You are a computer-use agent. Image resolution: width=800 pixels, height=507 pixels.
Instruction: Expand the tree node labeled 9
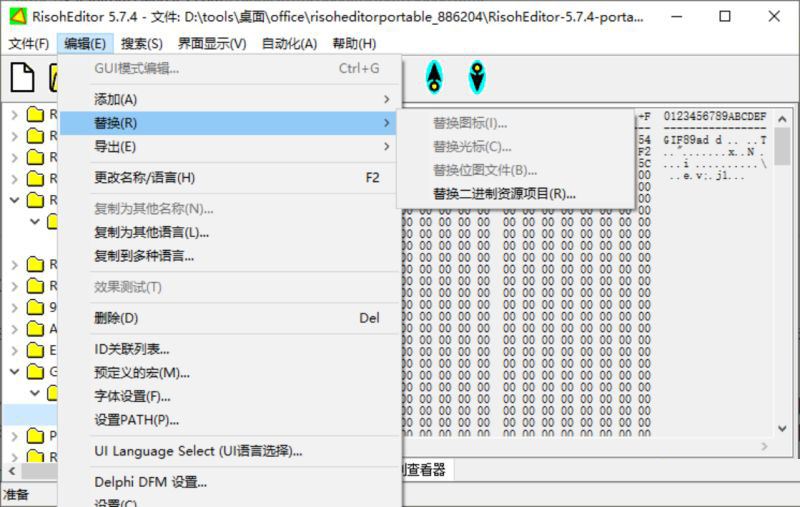click(15, 308)
